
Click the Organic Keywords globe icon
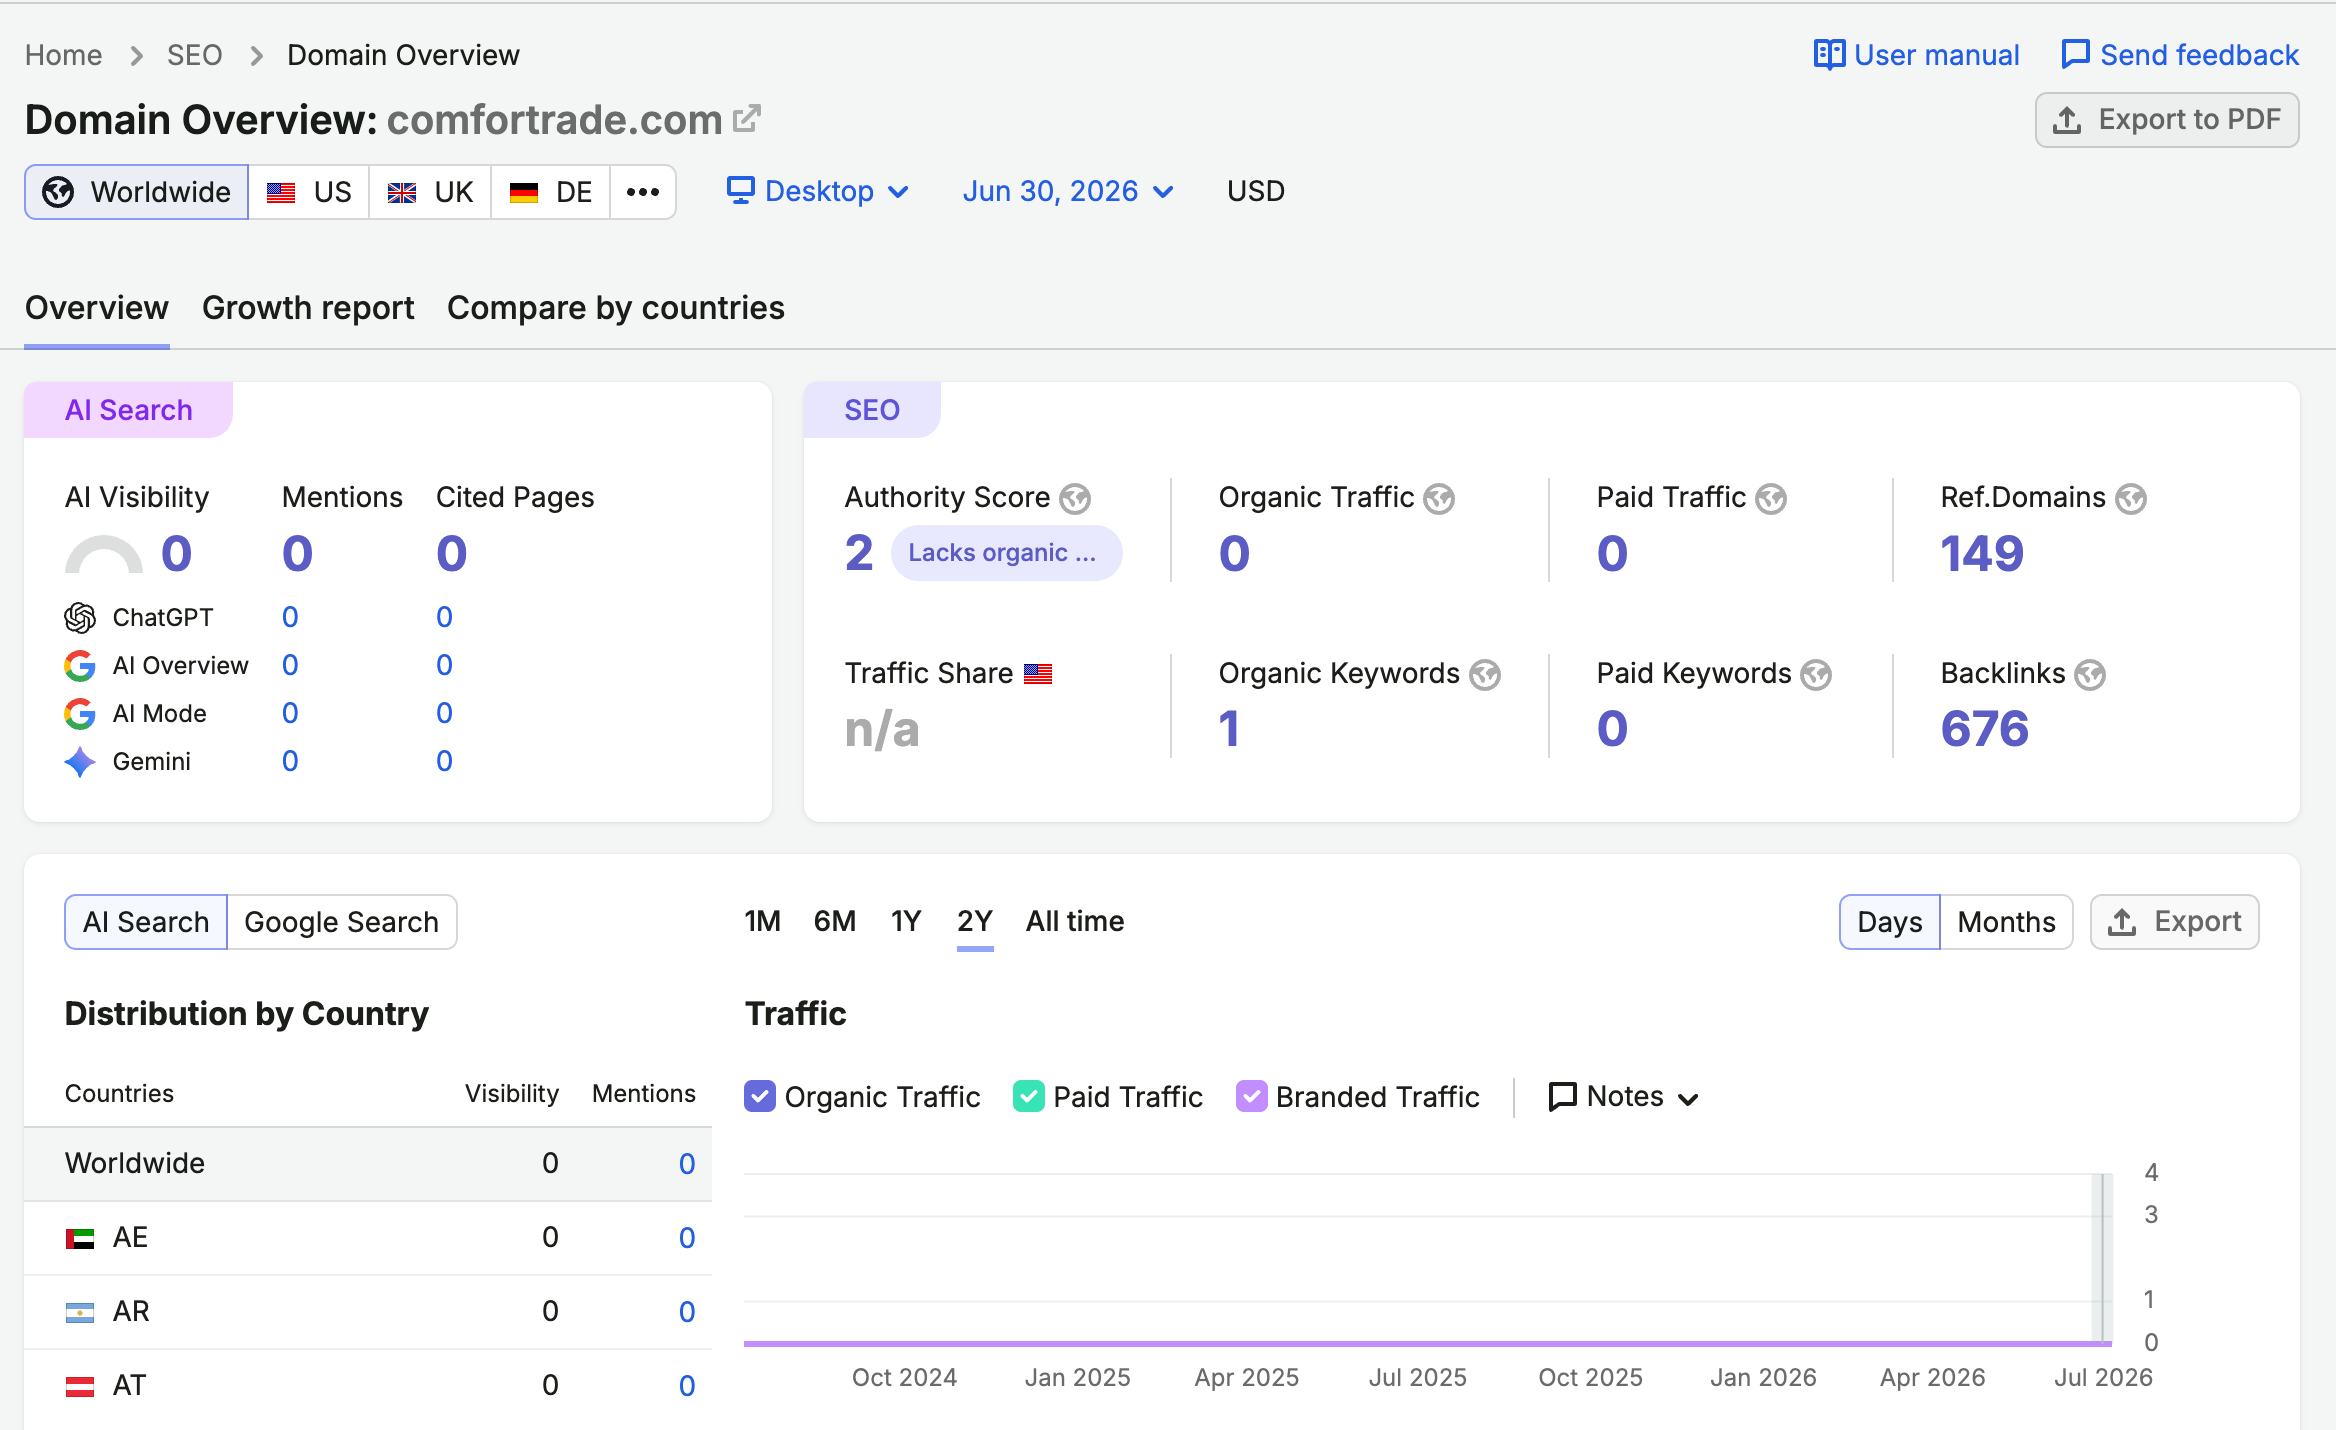1485,675
